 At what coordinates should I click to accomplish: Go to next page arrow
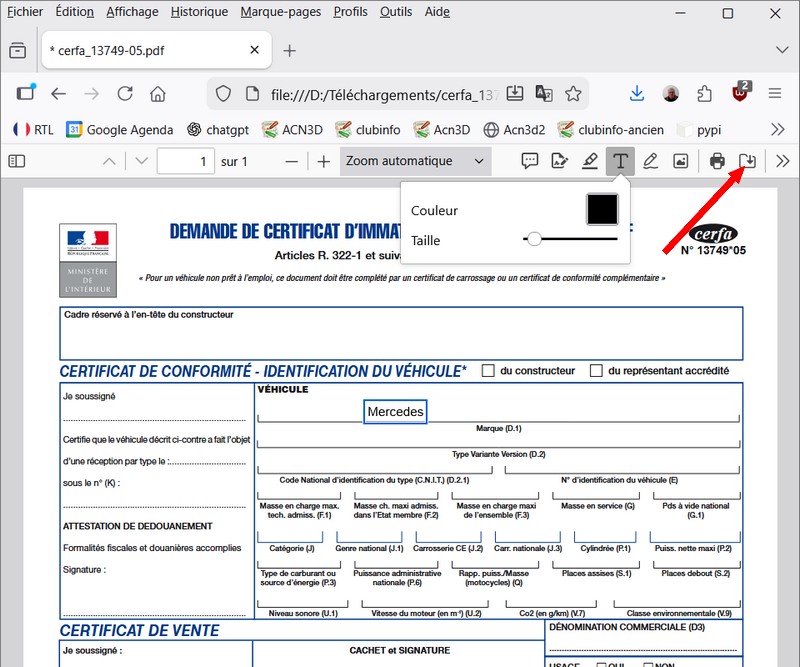click(x=141, y=161)
